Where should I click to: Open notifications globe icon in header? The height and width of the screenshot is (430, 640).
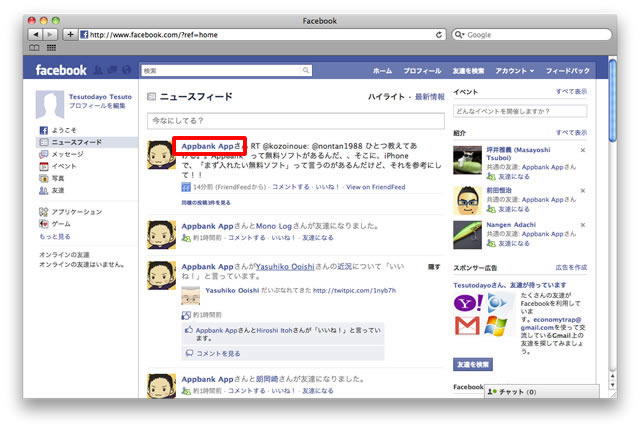[127, 70]
